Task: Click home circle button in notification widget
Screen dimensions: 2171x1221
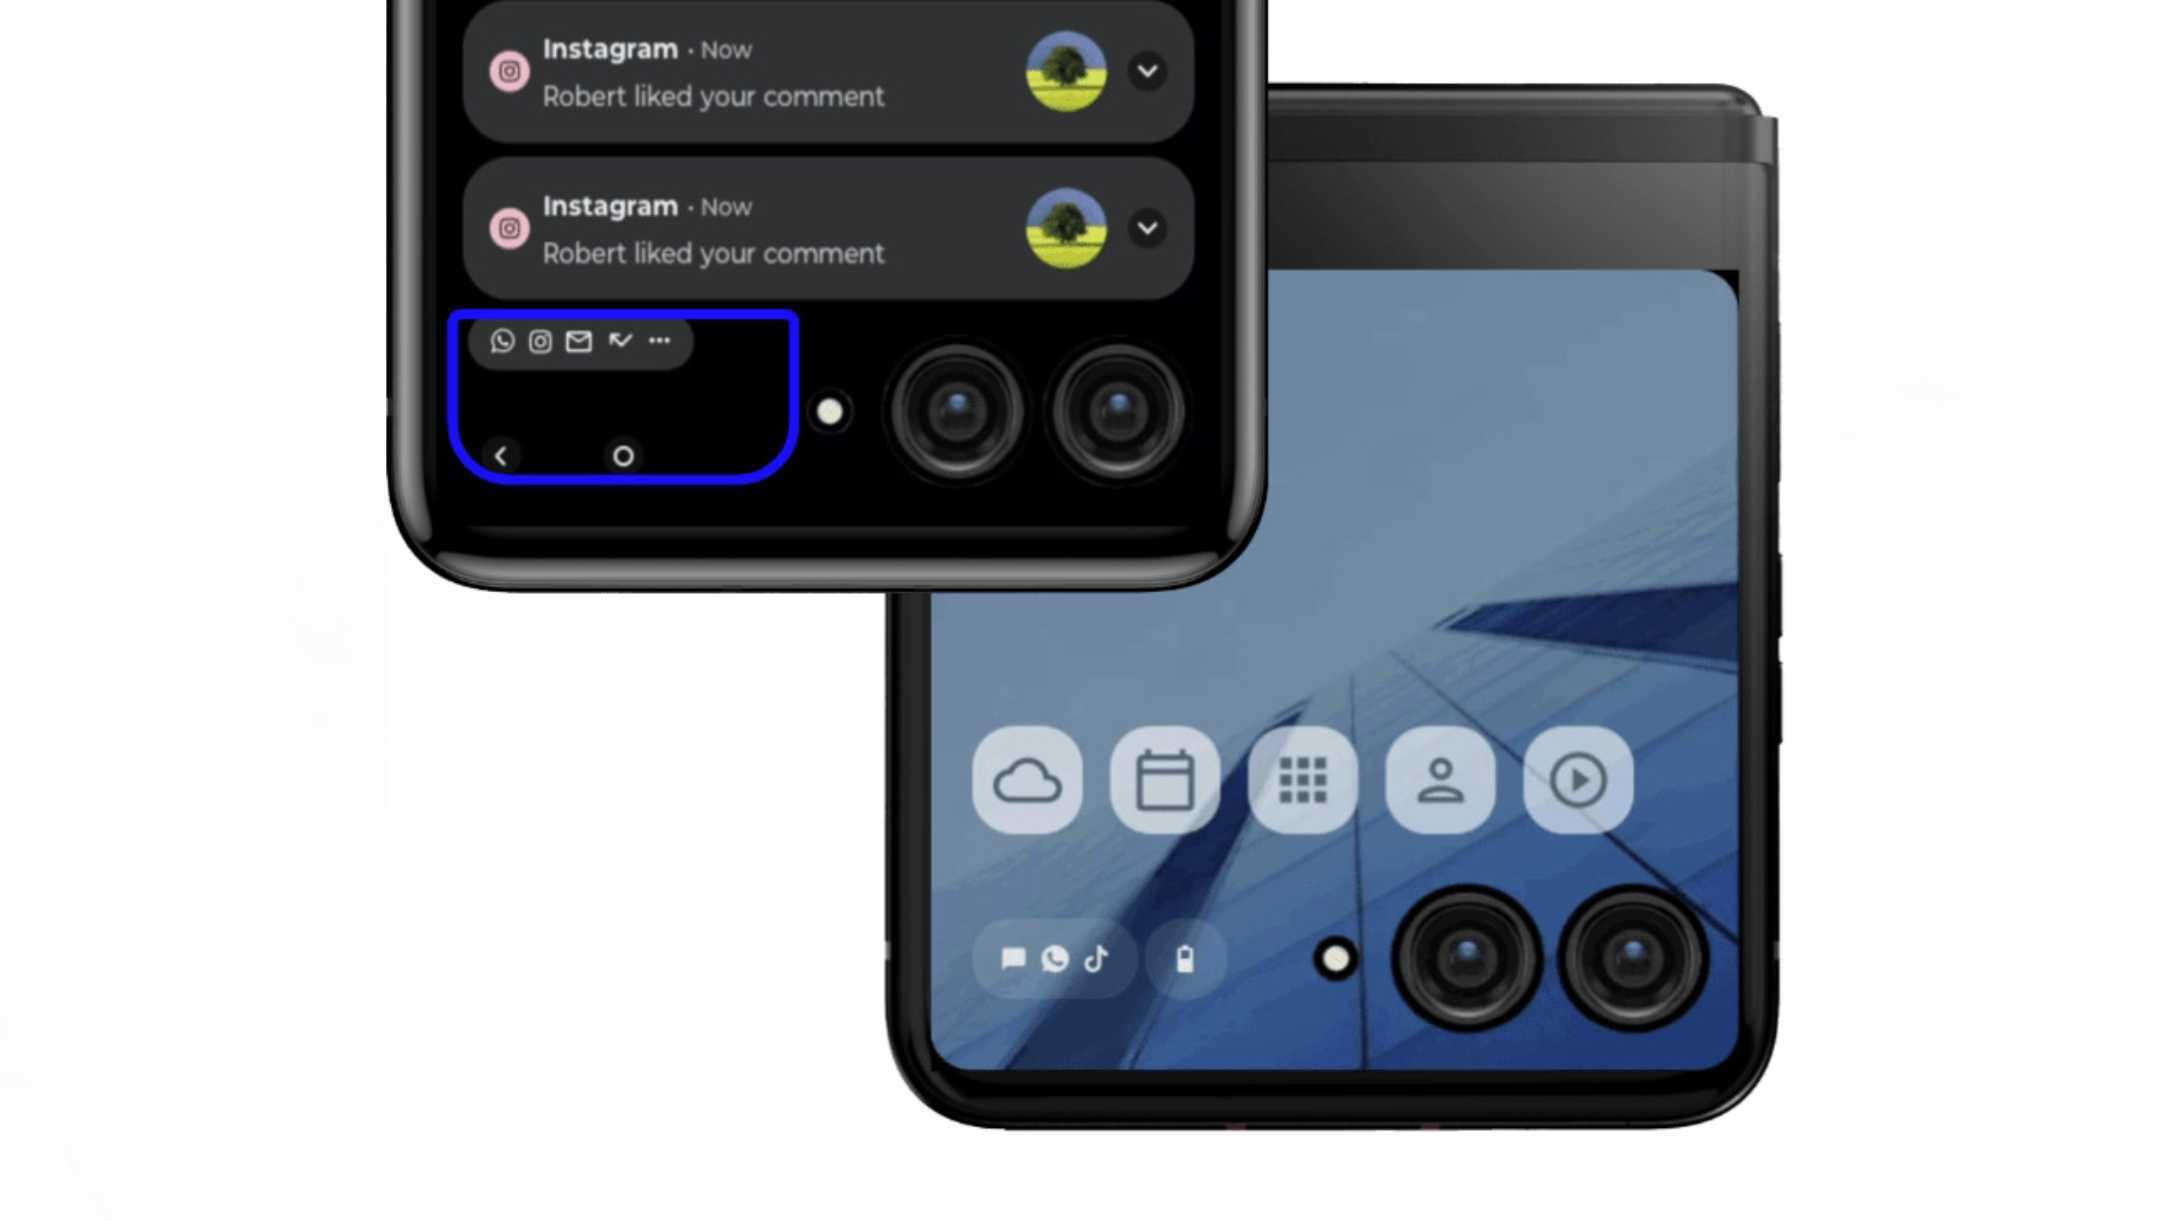Action: [623, 456]
